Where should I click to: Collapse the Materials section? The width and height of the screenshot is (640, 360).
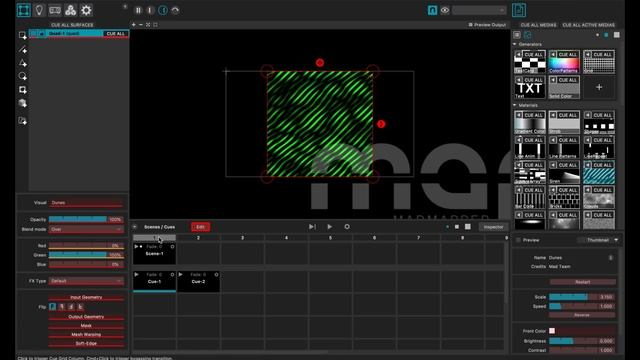515,105
